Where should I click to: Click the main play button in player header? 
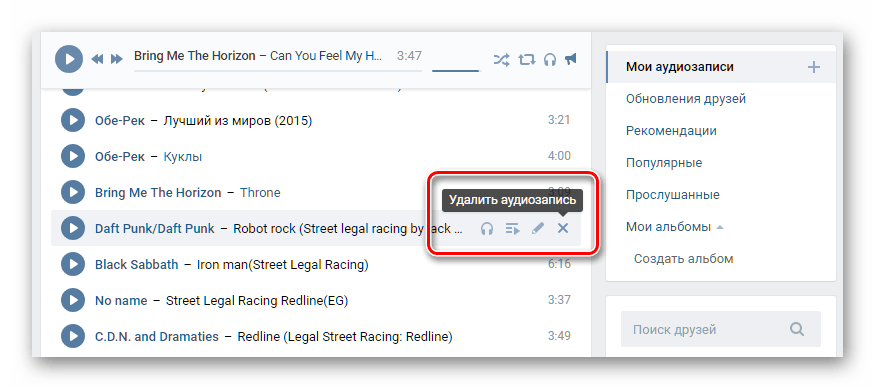tap(69, 59)
